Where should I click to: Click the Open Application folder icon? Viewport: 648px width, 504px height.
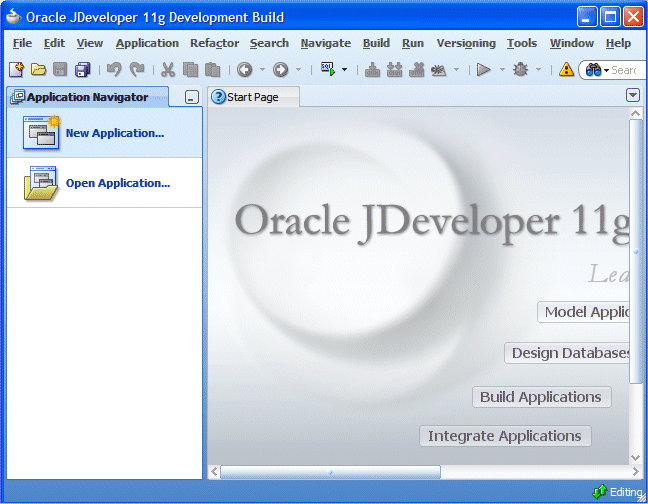coord(40,183)
